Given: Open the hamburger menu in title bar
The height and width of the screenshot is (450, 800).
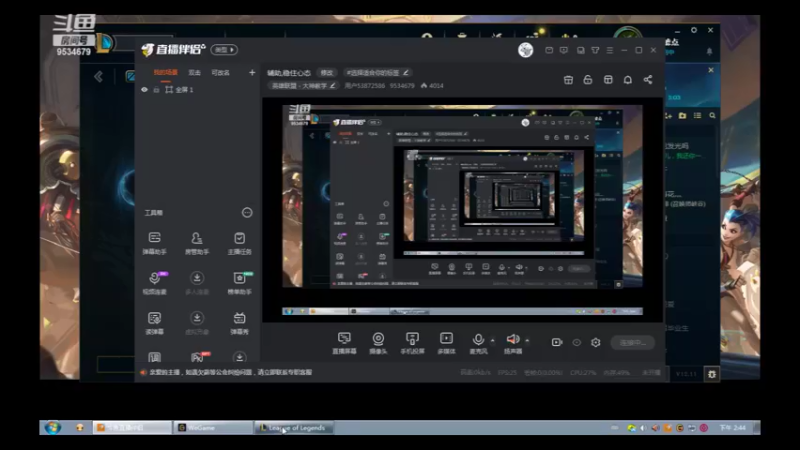Looking at the screenshot, I should click(x=610, y=51).
